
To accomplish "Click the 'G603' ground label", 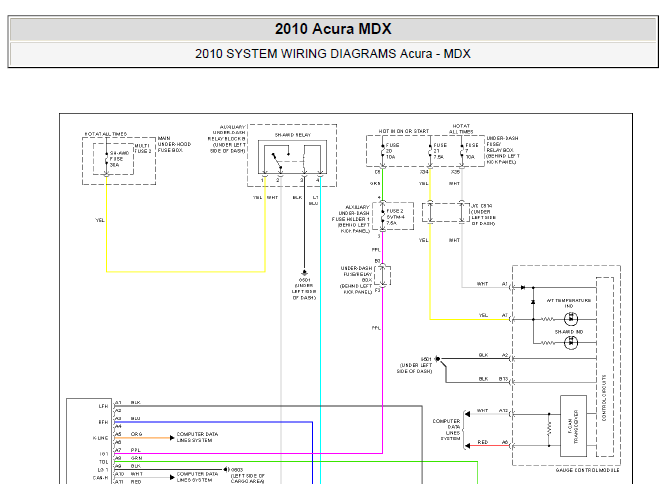I will click(237, 470).
